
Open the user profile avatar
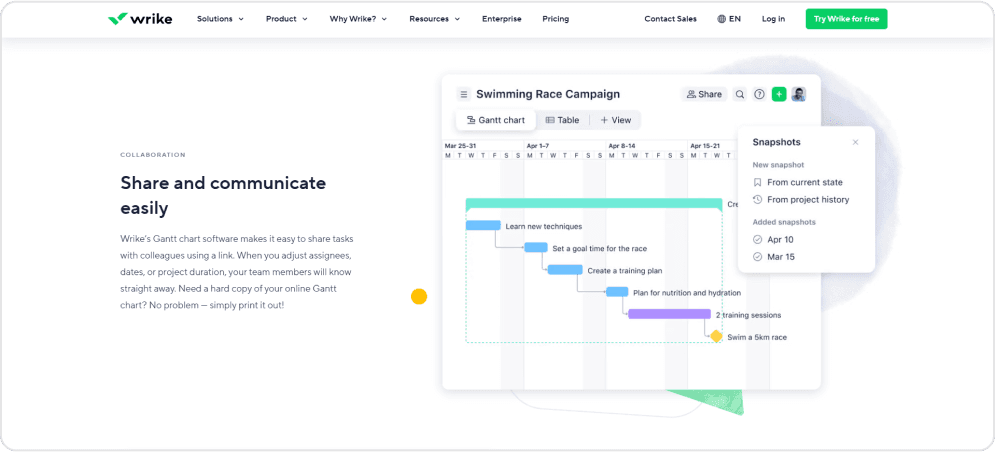point(798,94)
